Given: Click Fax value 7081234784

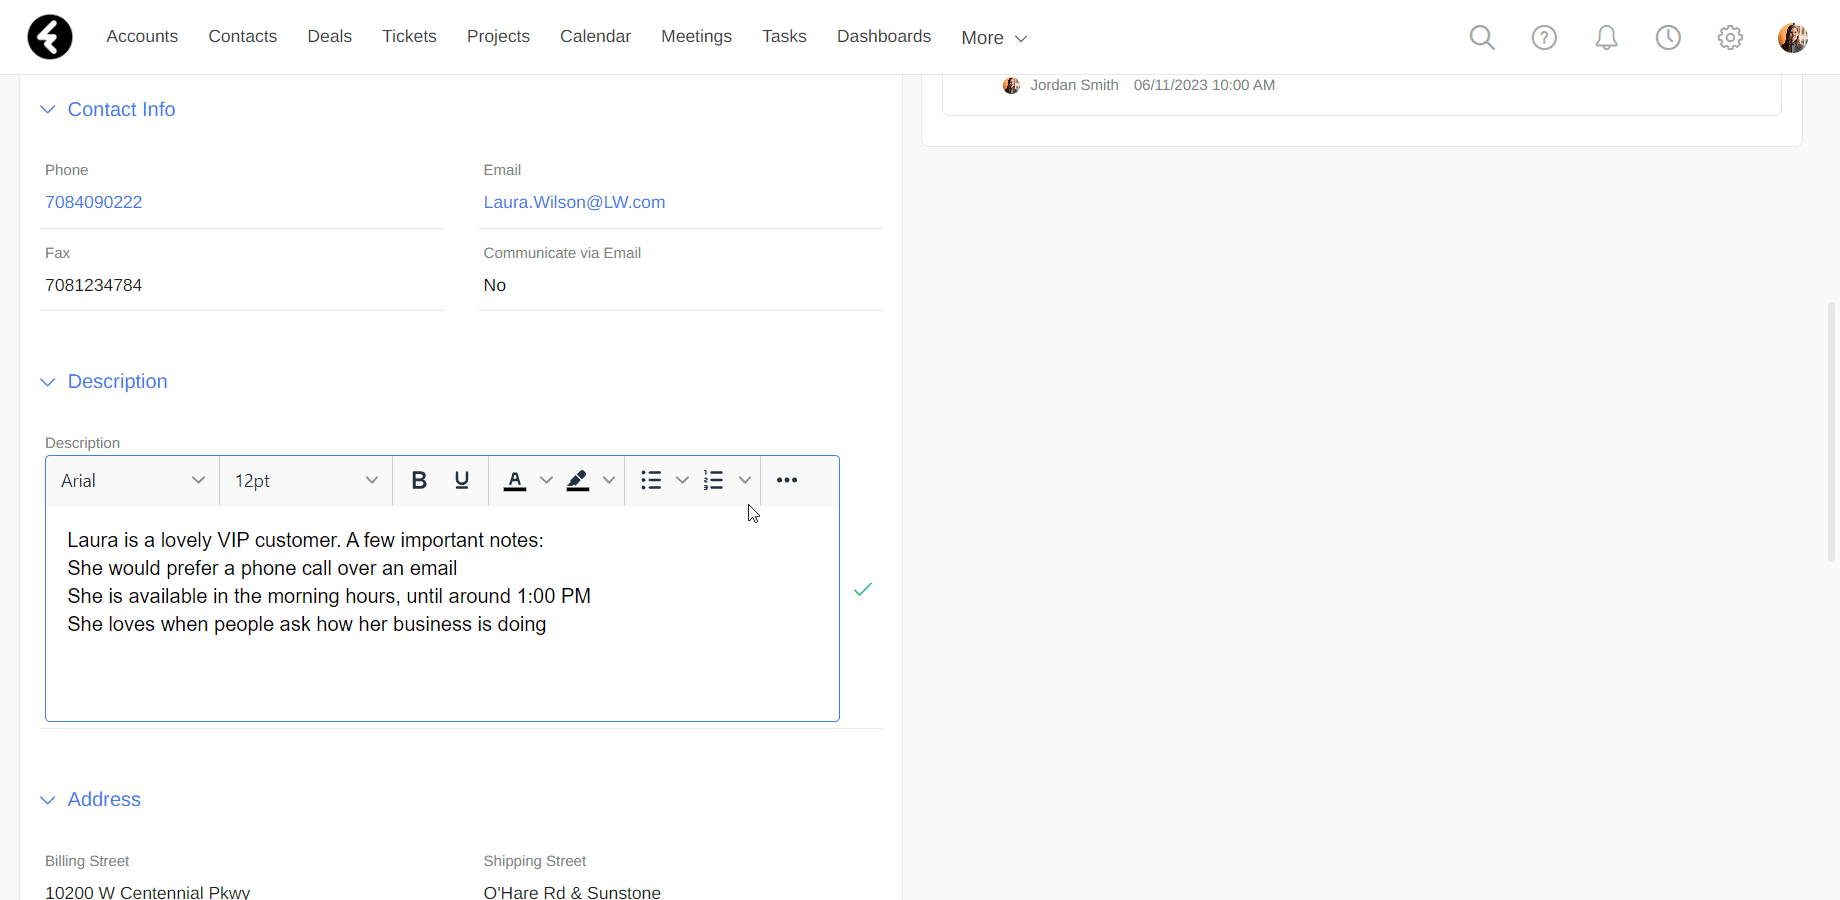Looking at the screenshot, I should pos(93,285).
